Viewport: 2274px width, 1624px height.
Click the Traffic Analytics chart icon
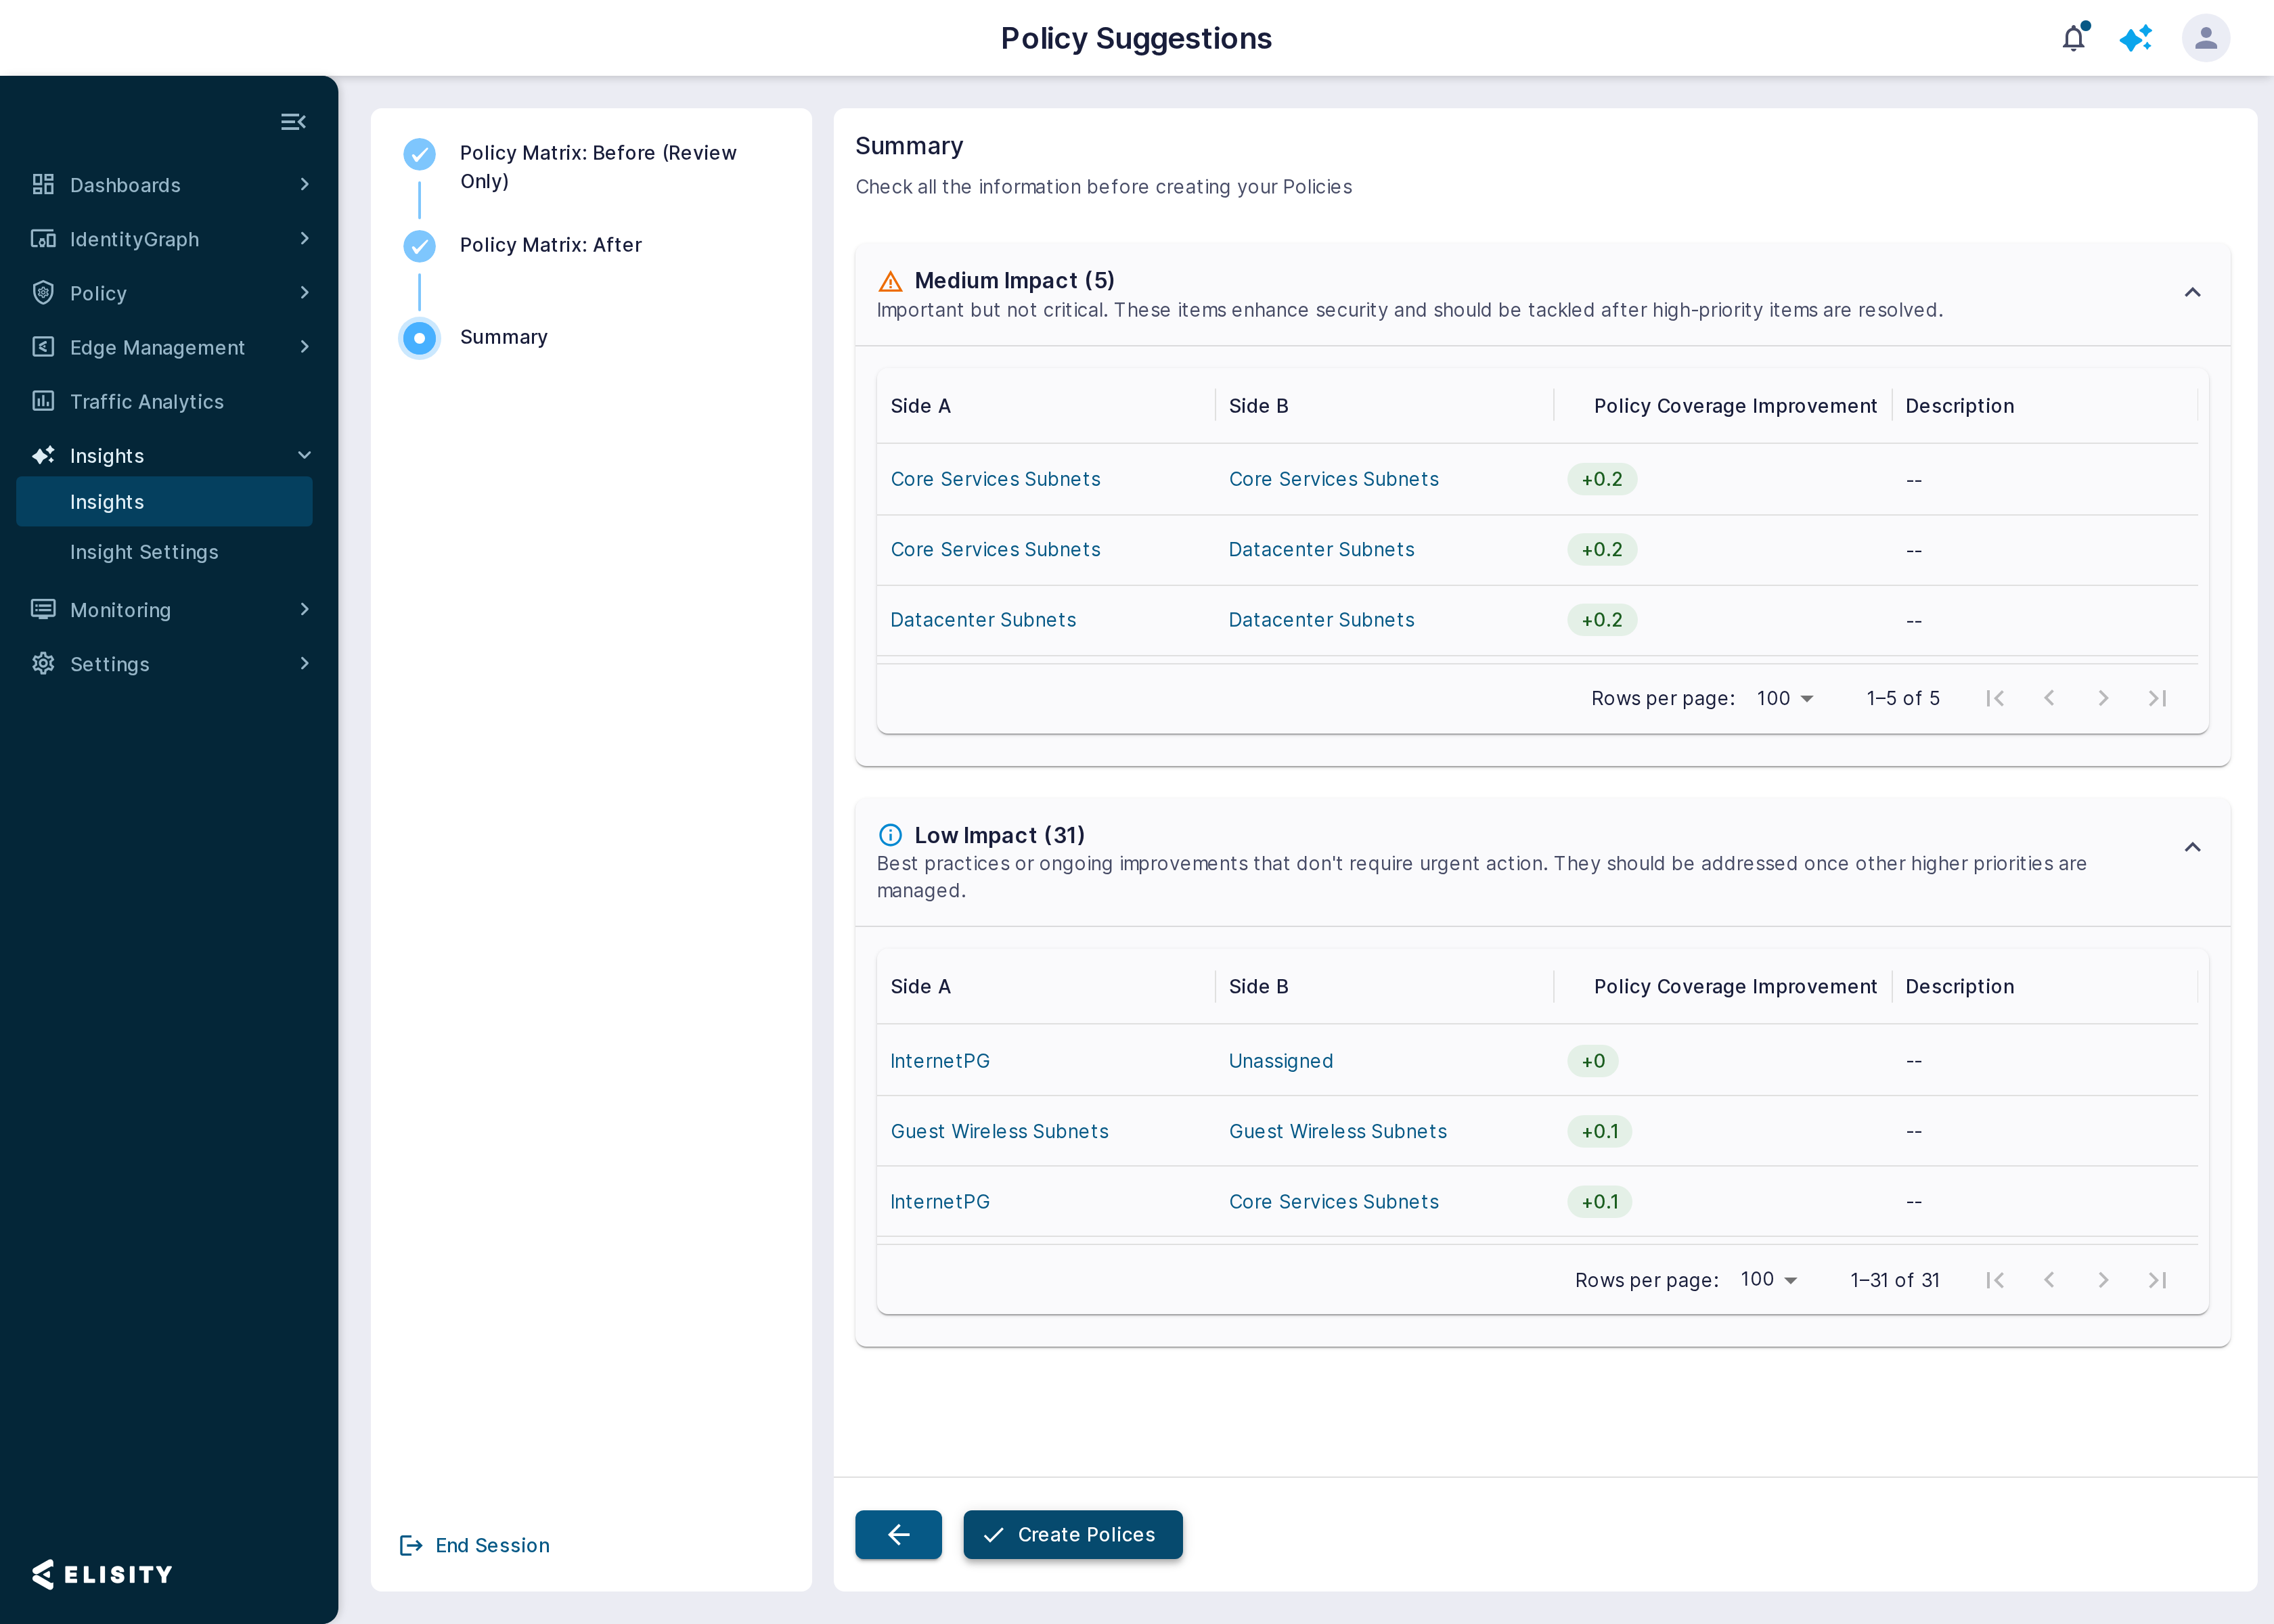pos(43,401)
